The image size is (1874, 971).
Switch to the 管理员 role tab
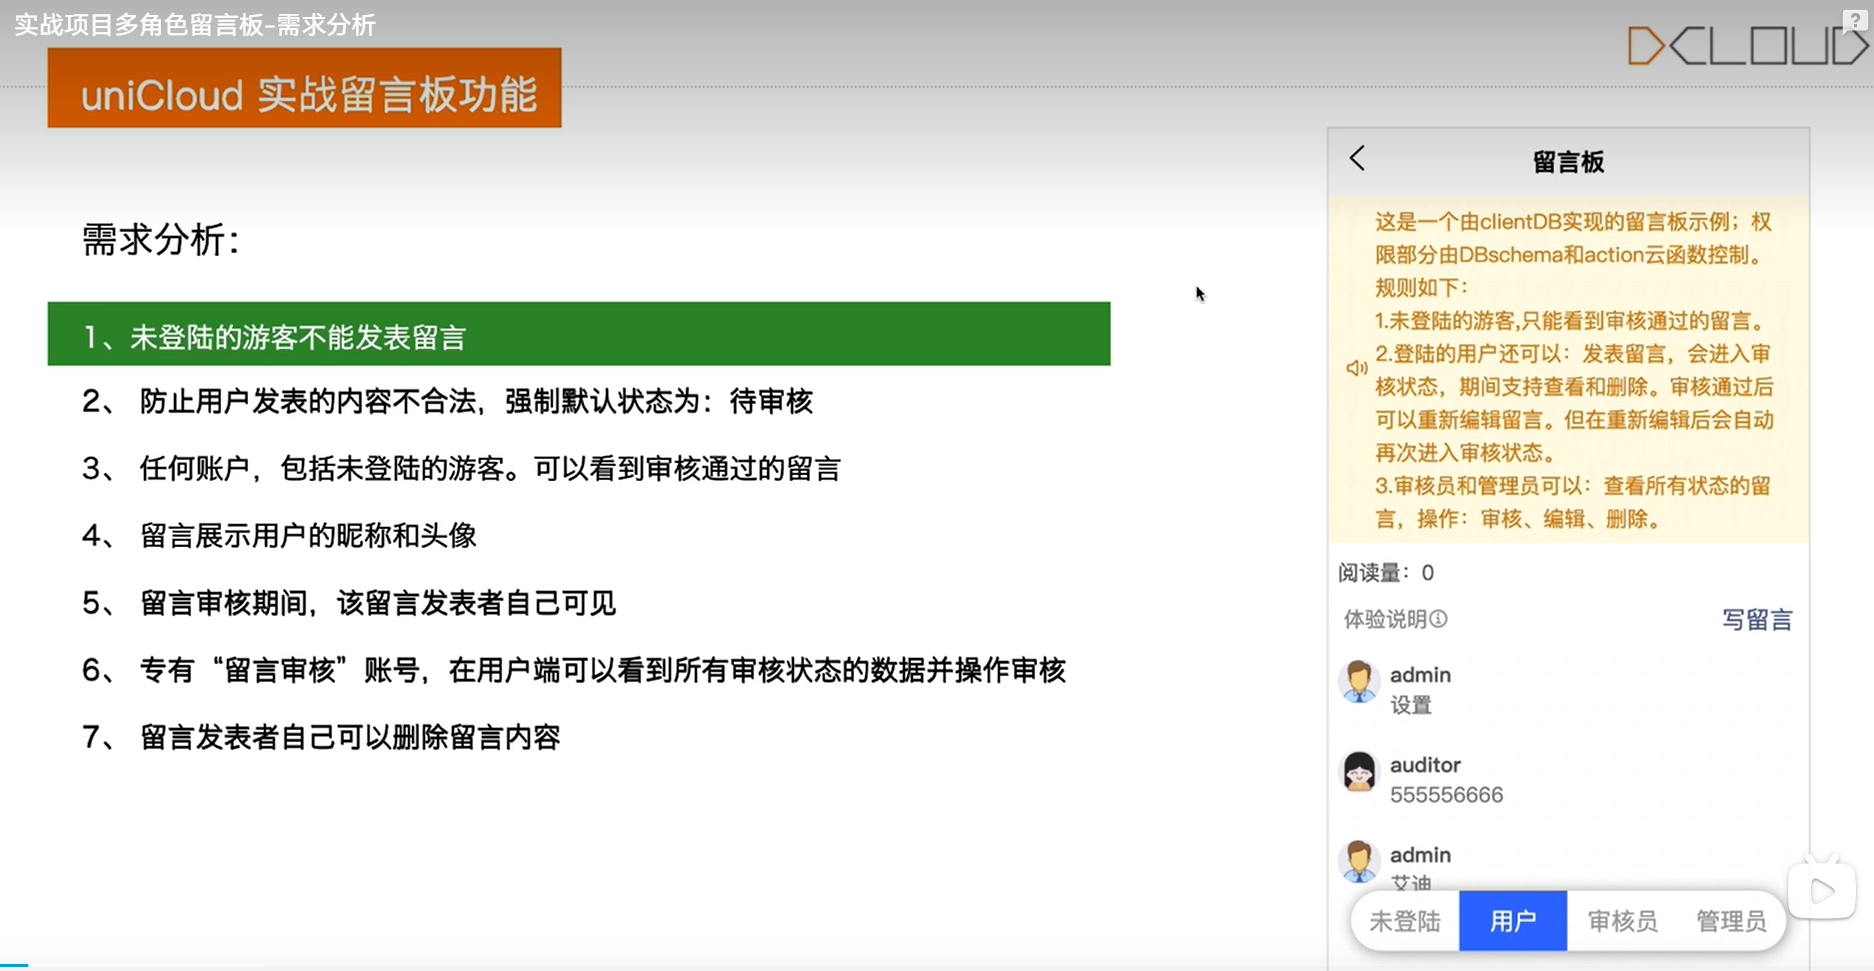(1731, 921)
